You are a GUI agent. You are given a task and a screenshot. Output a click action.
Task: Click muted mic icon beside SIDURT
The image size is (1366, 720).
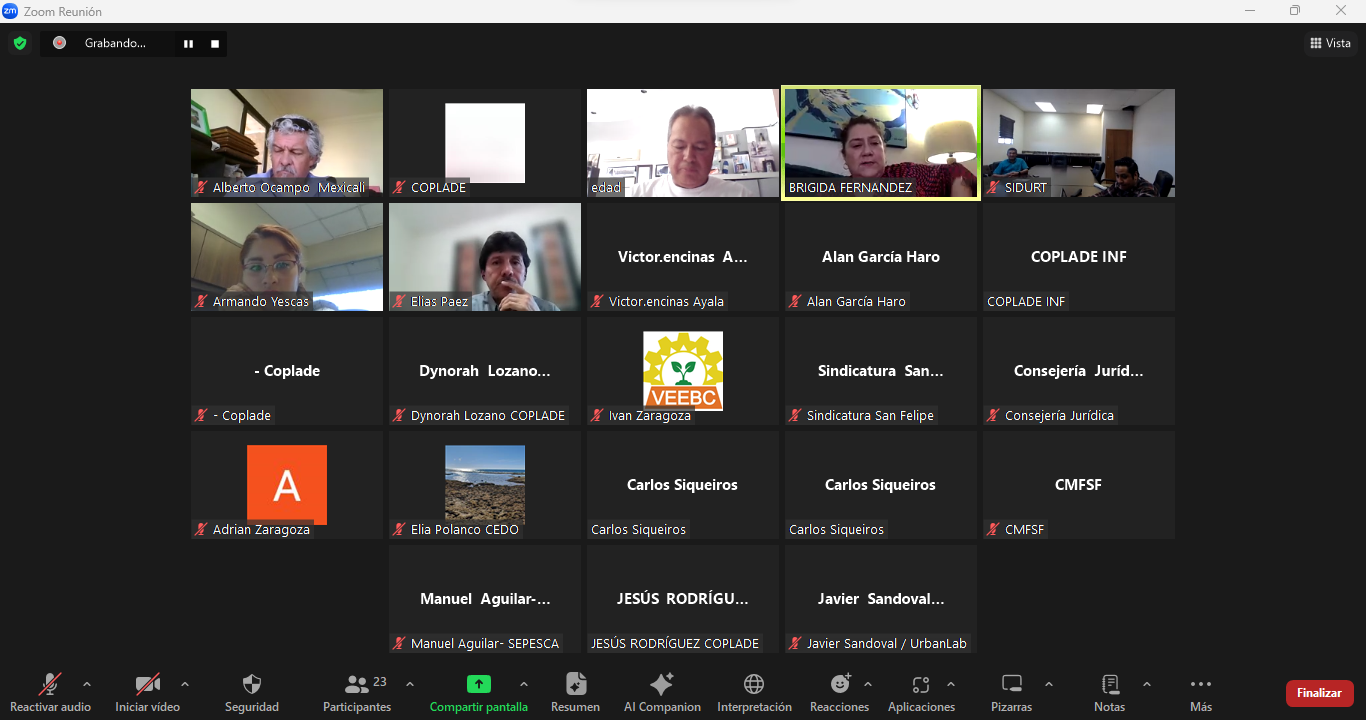(994, 187)
